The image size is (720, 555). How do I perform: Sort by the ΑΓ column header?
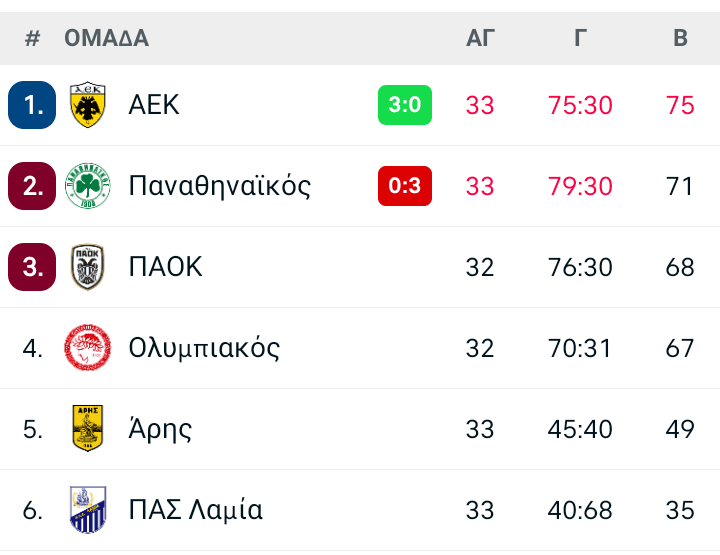coord(481,38)
